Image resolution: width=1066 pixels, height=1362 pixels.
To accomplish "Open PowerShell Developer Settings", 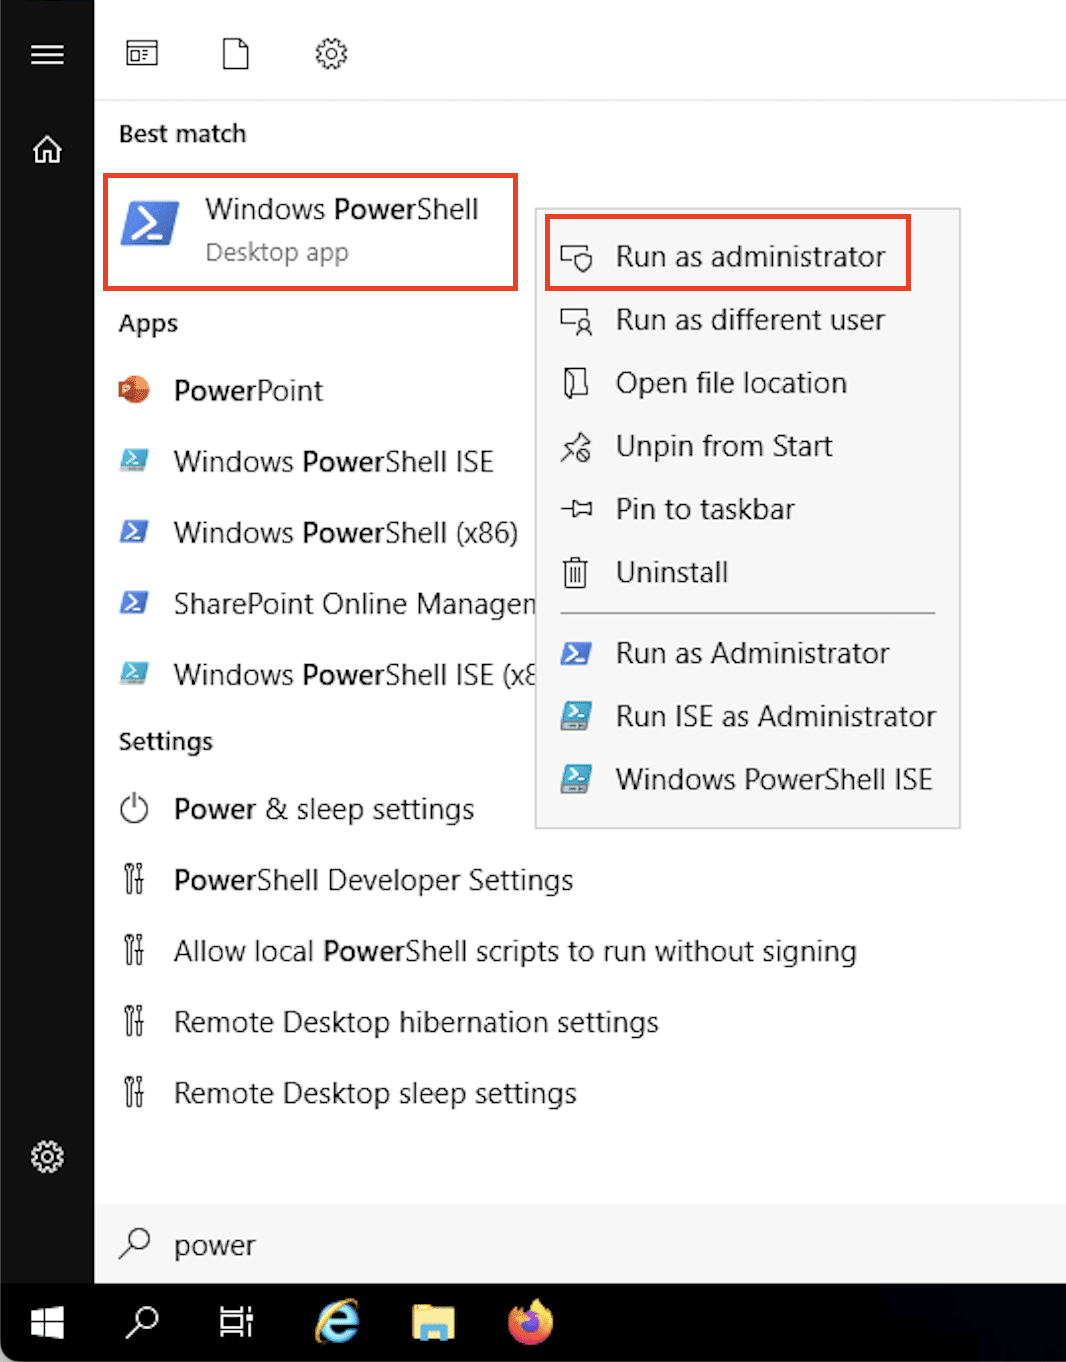I will (x=373, y=880).
